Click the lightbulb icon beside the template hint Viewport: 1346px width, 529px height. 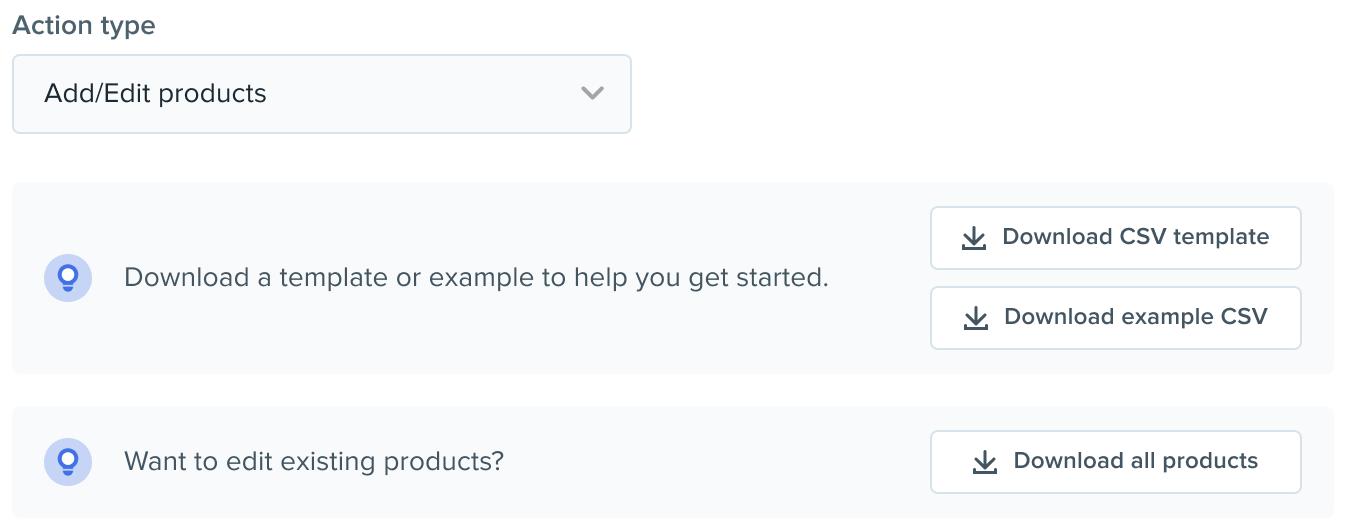68,278
